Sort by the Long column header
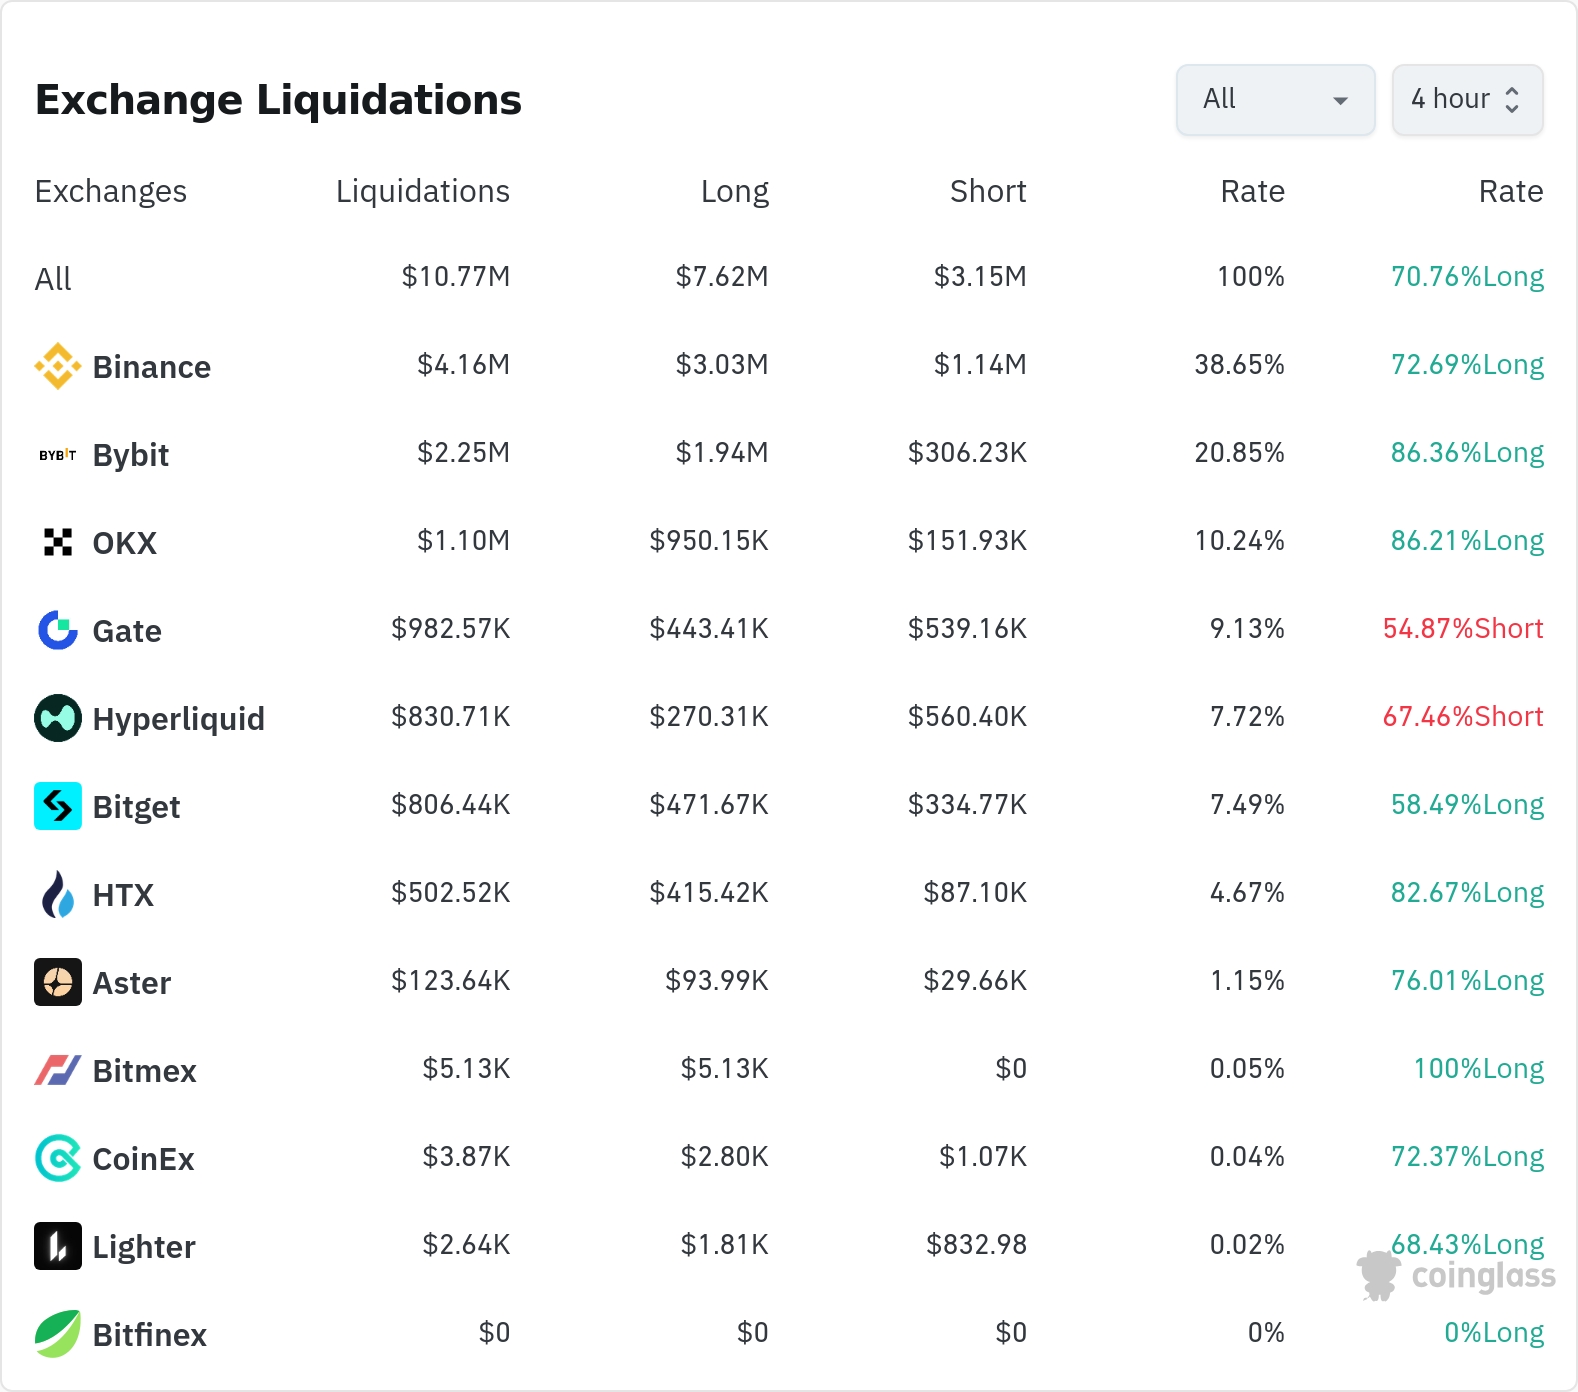The width and height of the screenshot is (1578, 1392). tap(734, 191)
